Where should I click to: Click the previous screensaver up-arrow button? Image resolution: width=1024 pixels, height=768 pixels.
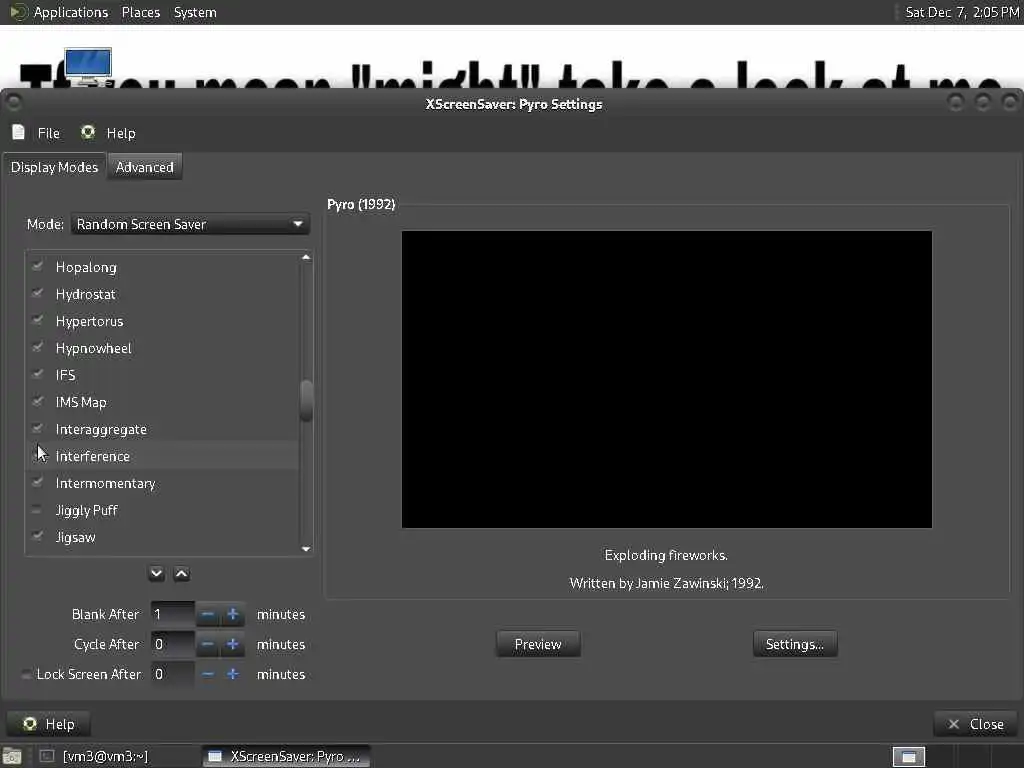(182, 574)
